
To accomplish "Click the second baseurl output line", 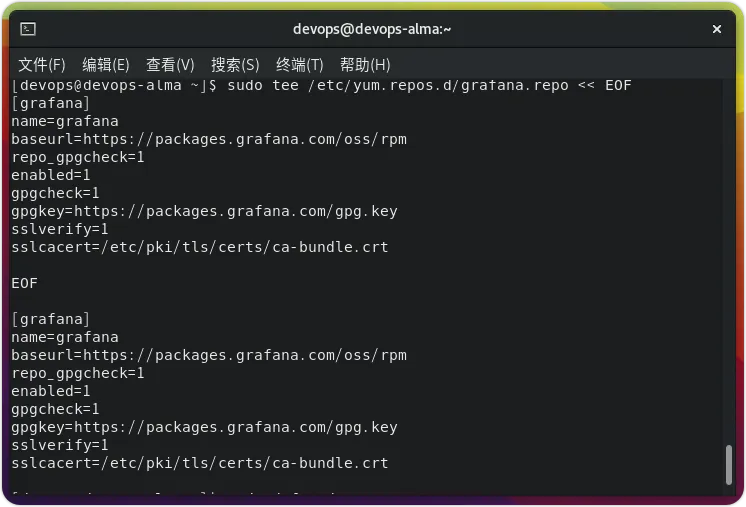I will pyautogui.click(x=209, y=355).
